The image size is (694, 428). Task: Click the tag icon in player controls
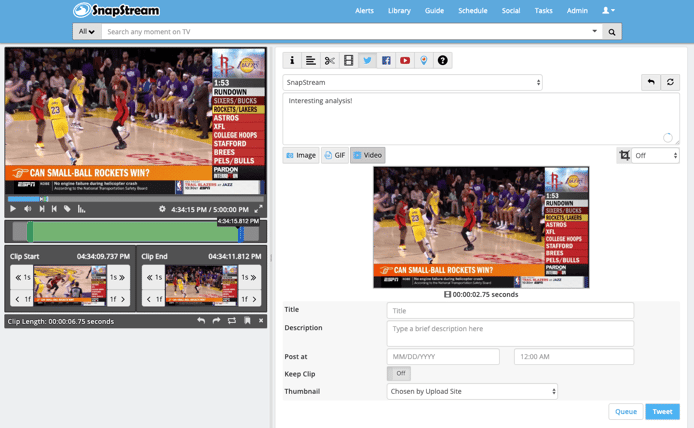67,209
